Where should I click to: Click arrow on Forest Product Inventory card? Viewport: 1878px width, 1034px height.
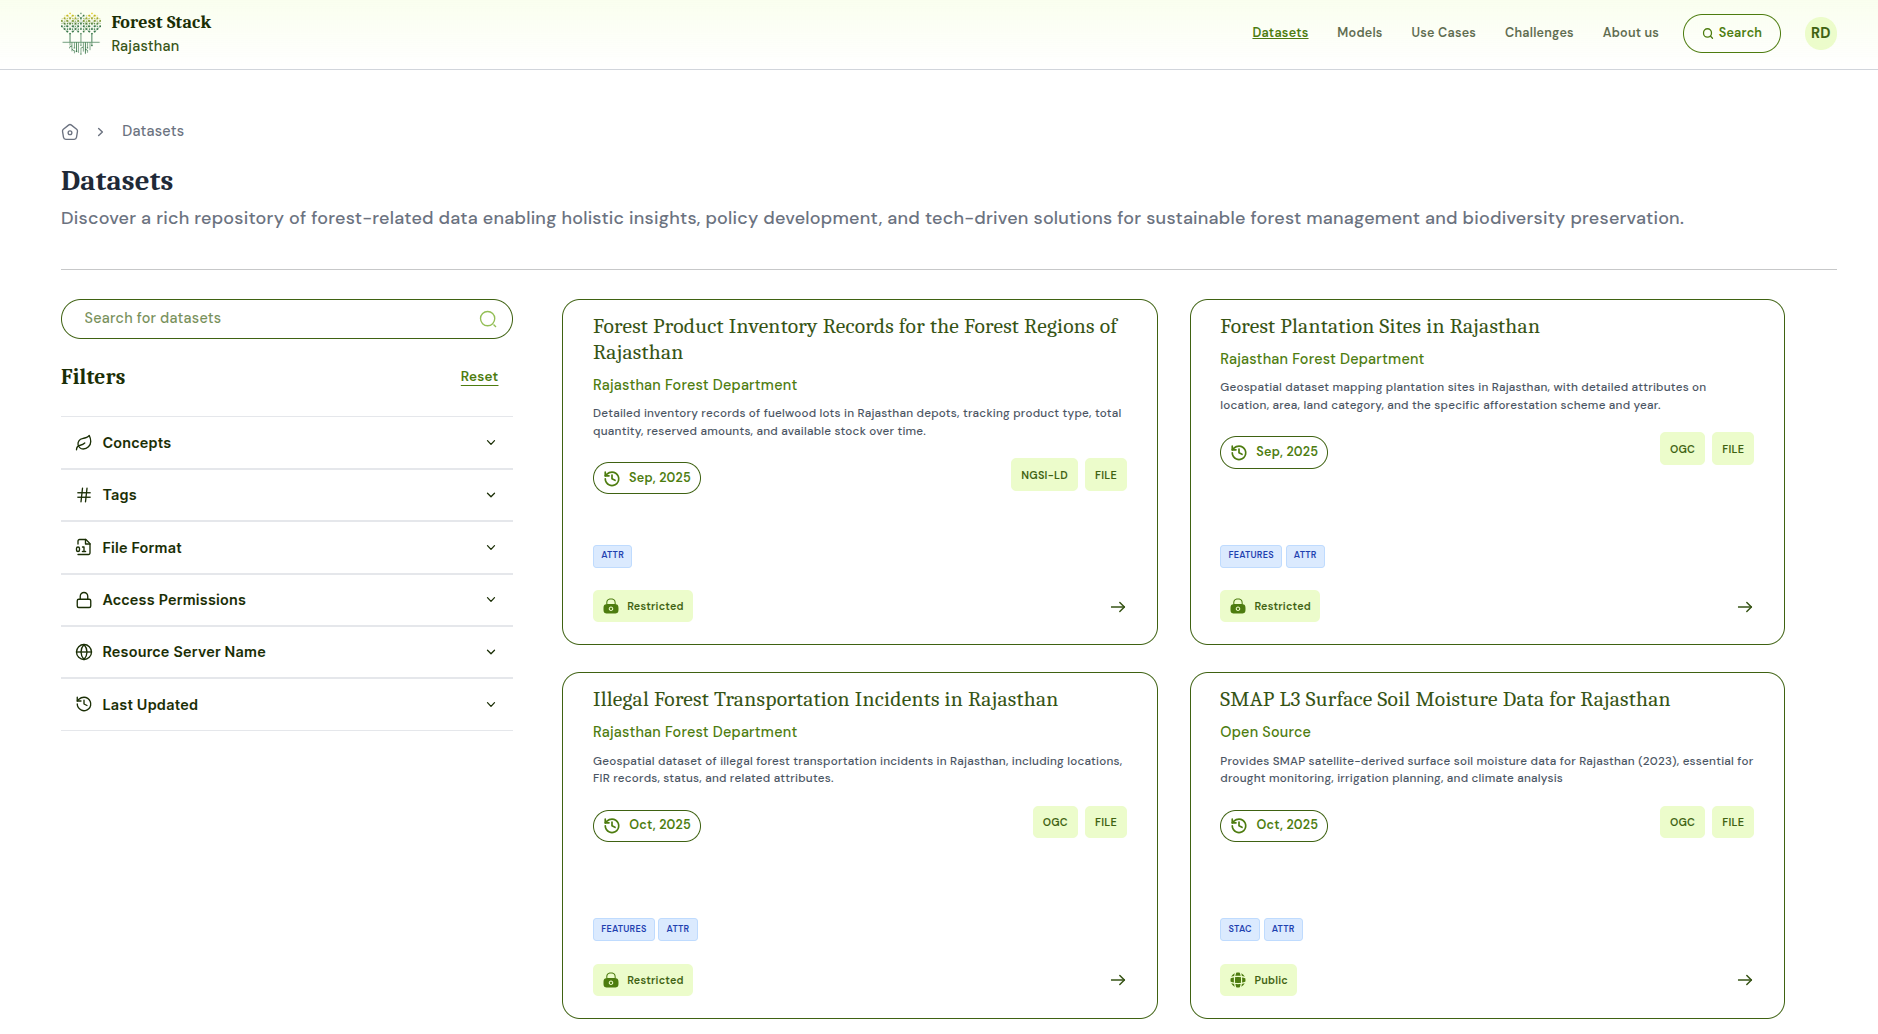click(x=1118, y=607)
